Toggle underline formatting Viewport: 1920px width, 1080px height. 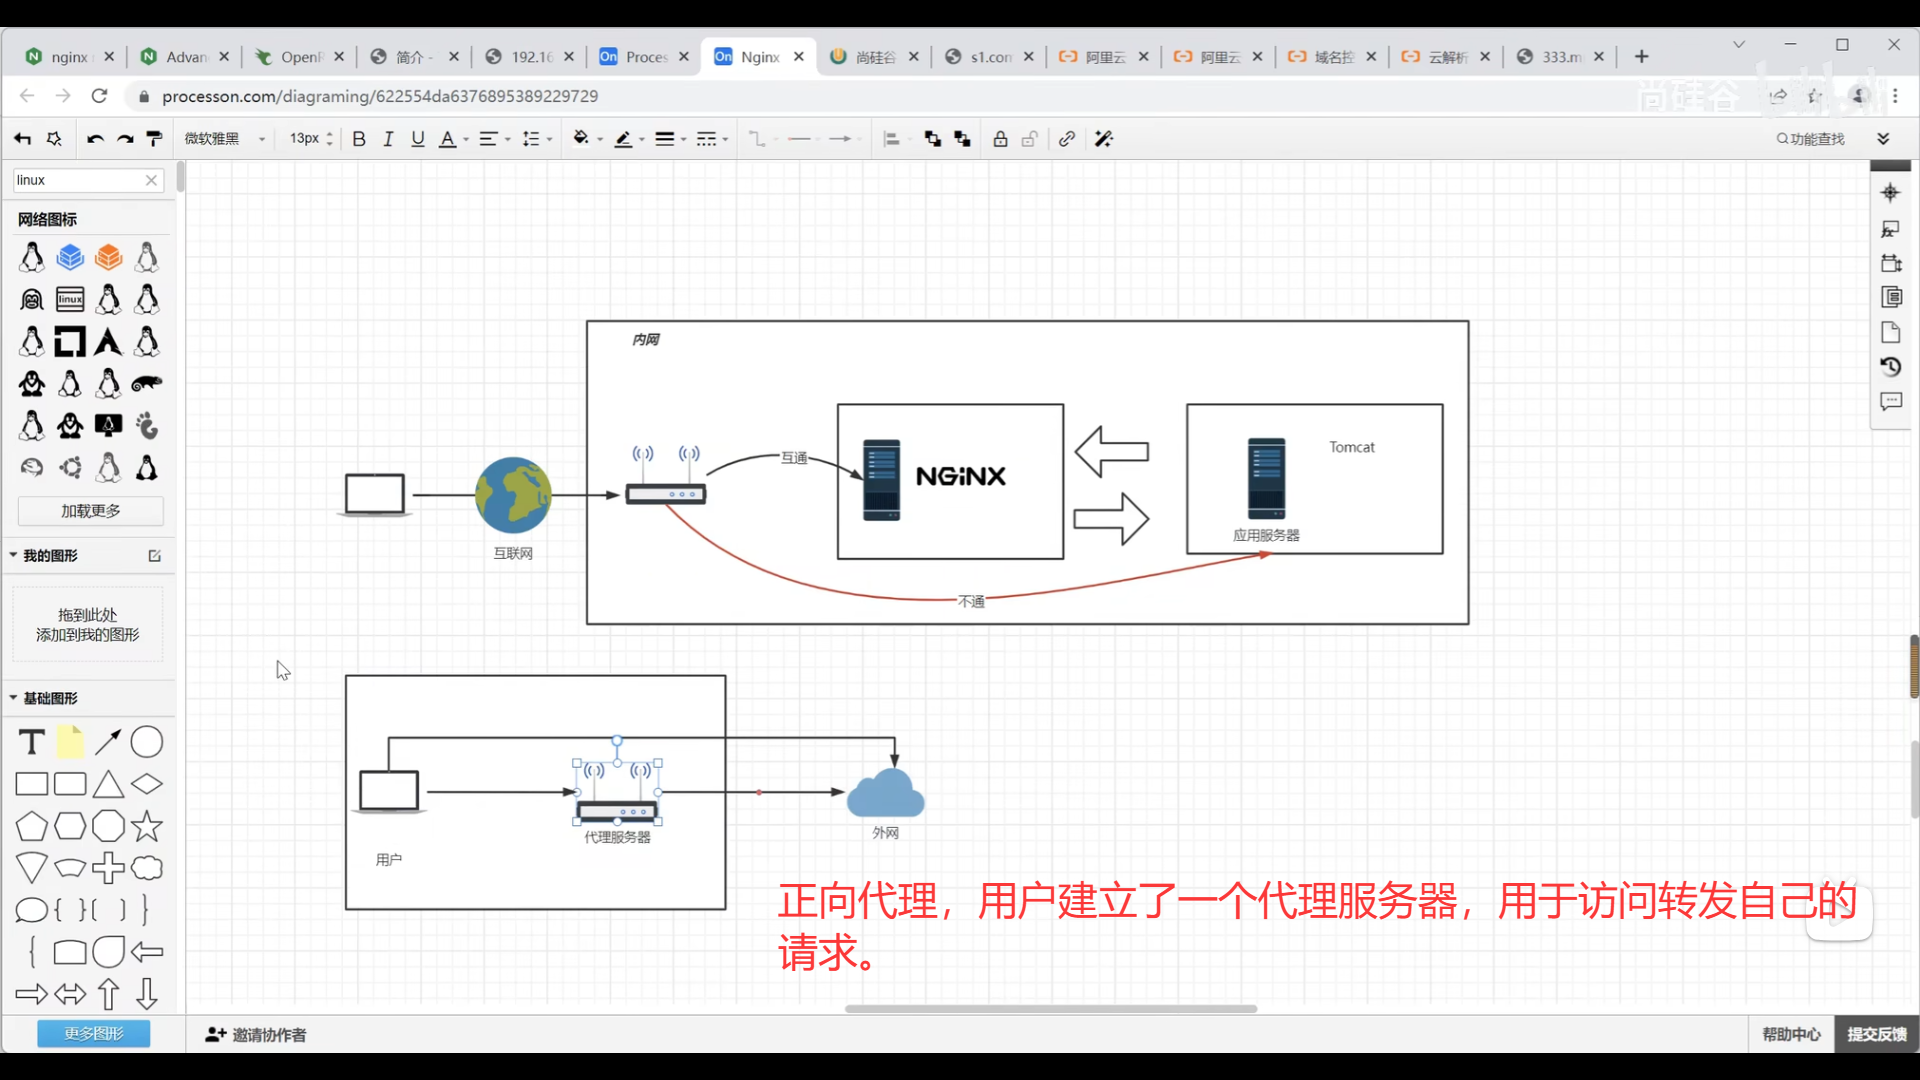click(x=418, y=139)
